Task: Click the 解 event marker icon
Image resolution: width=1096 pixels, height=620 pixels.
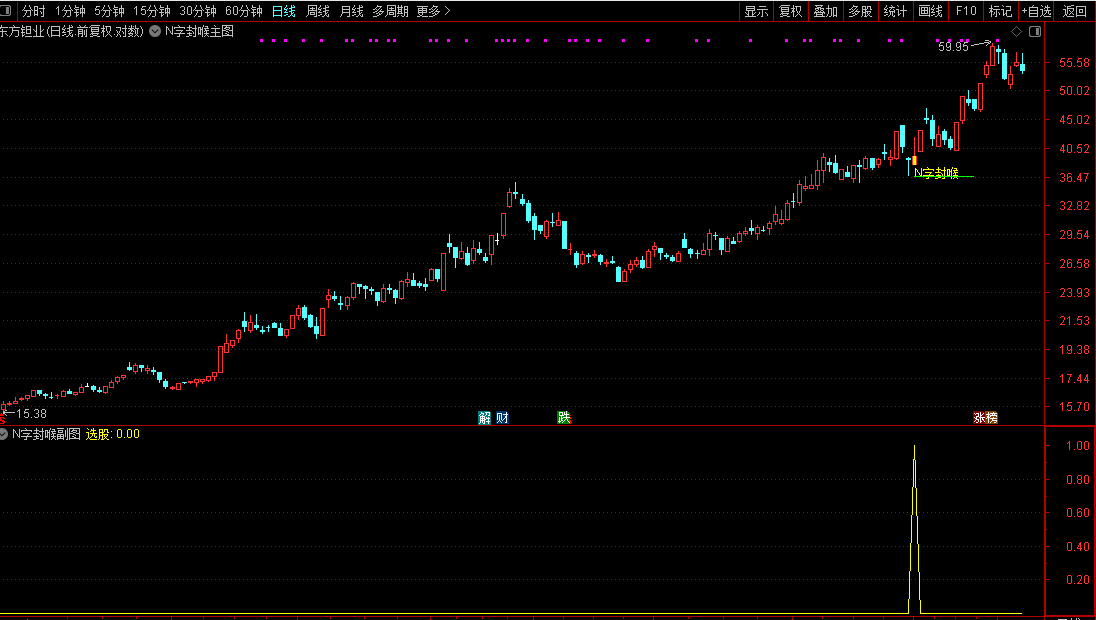Action: point(485,417)
